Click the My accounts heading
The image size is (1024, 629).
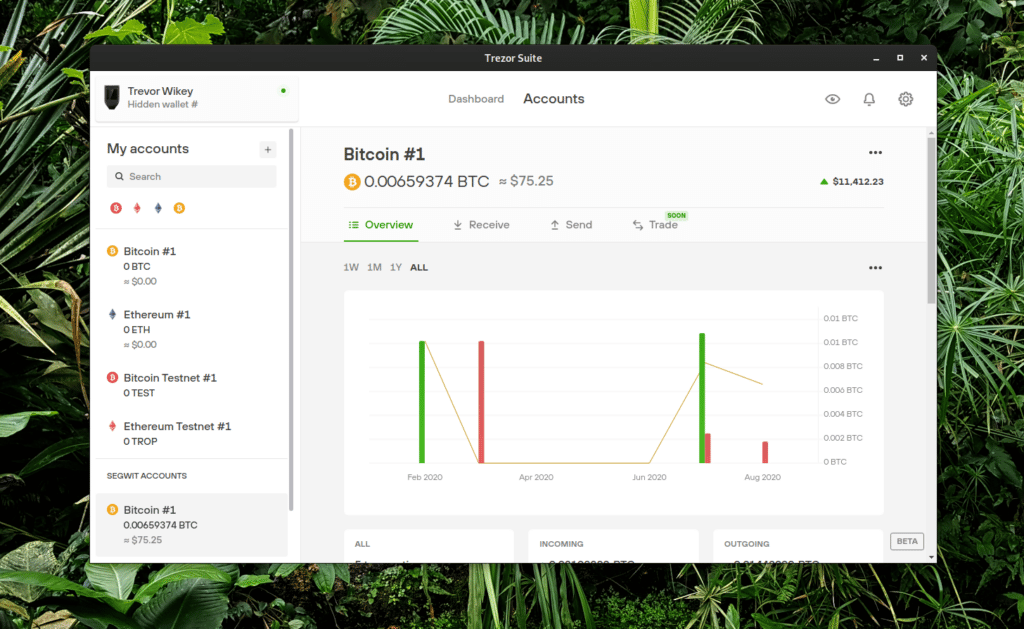[148, 149]
